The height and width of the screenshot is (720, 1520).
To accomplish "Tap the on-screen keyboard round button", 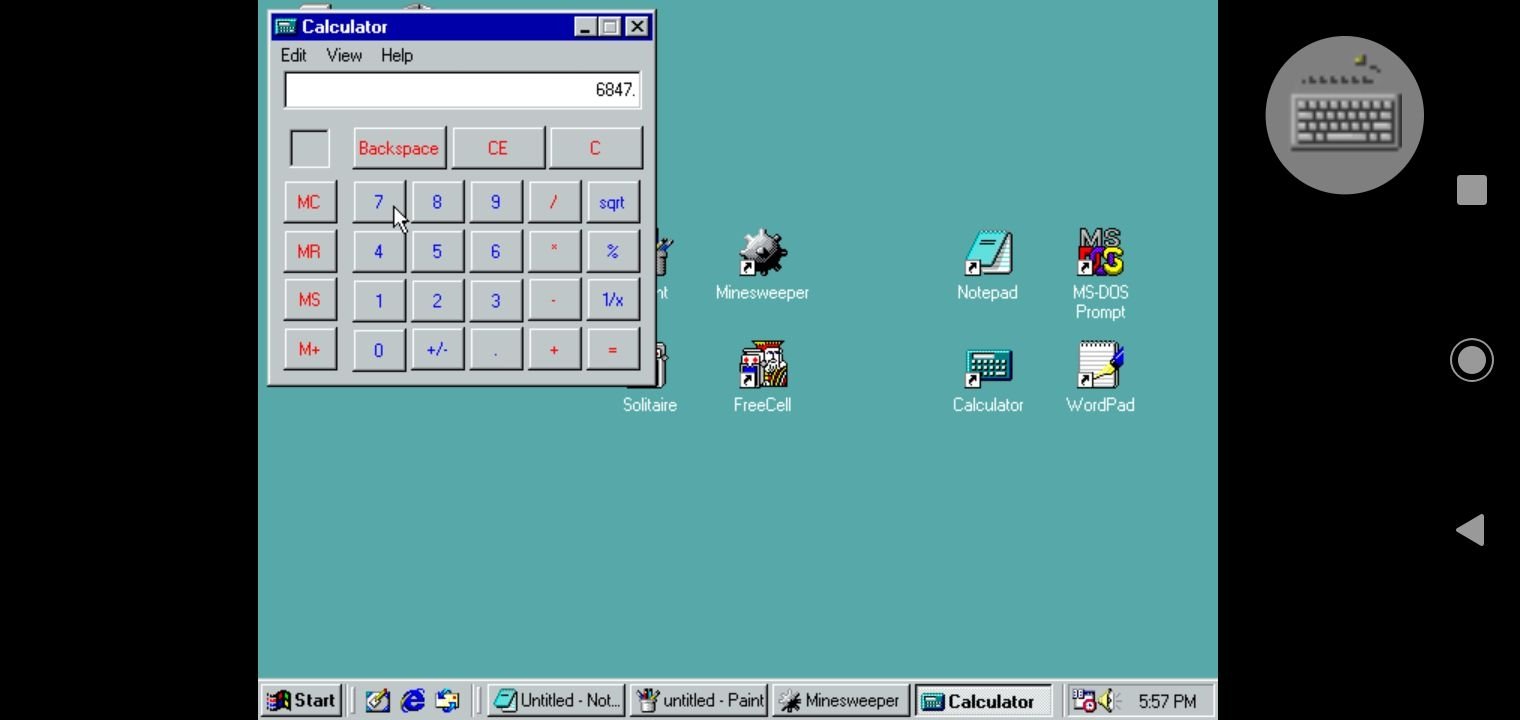I will coord(1344,115).
